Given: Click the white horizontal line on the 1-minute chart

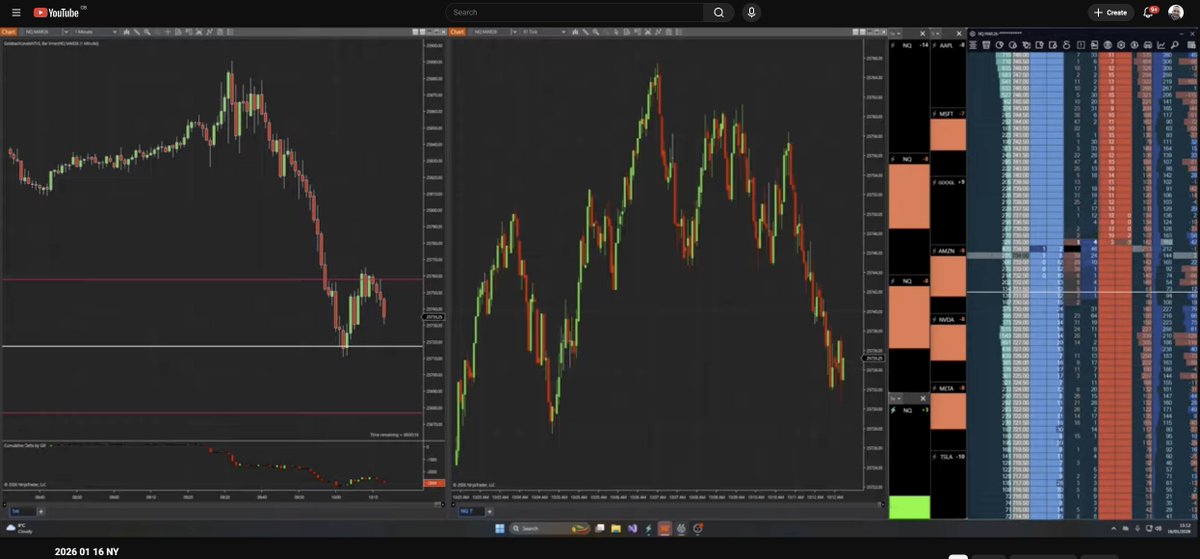Looking at the screenshot, I should (212, 346).
